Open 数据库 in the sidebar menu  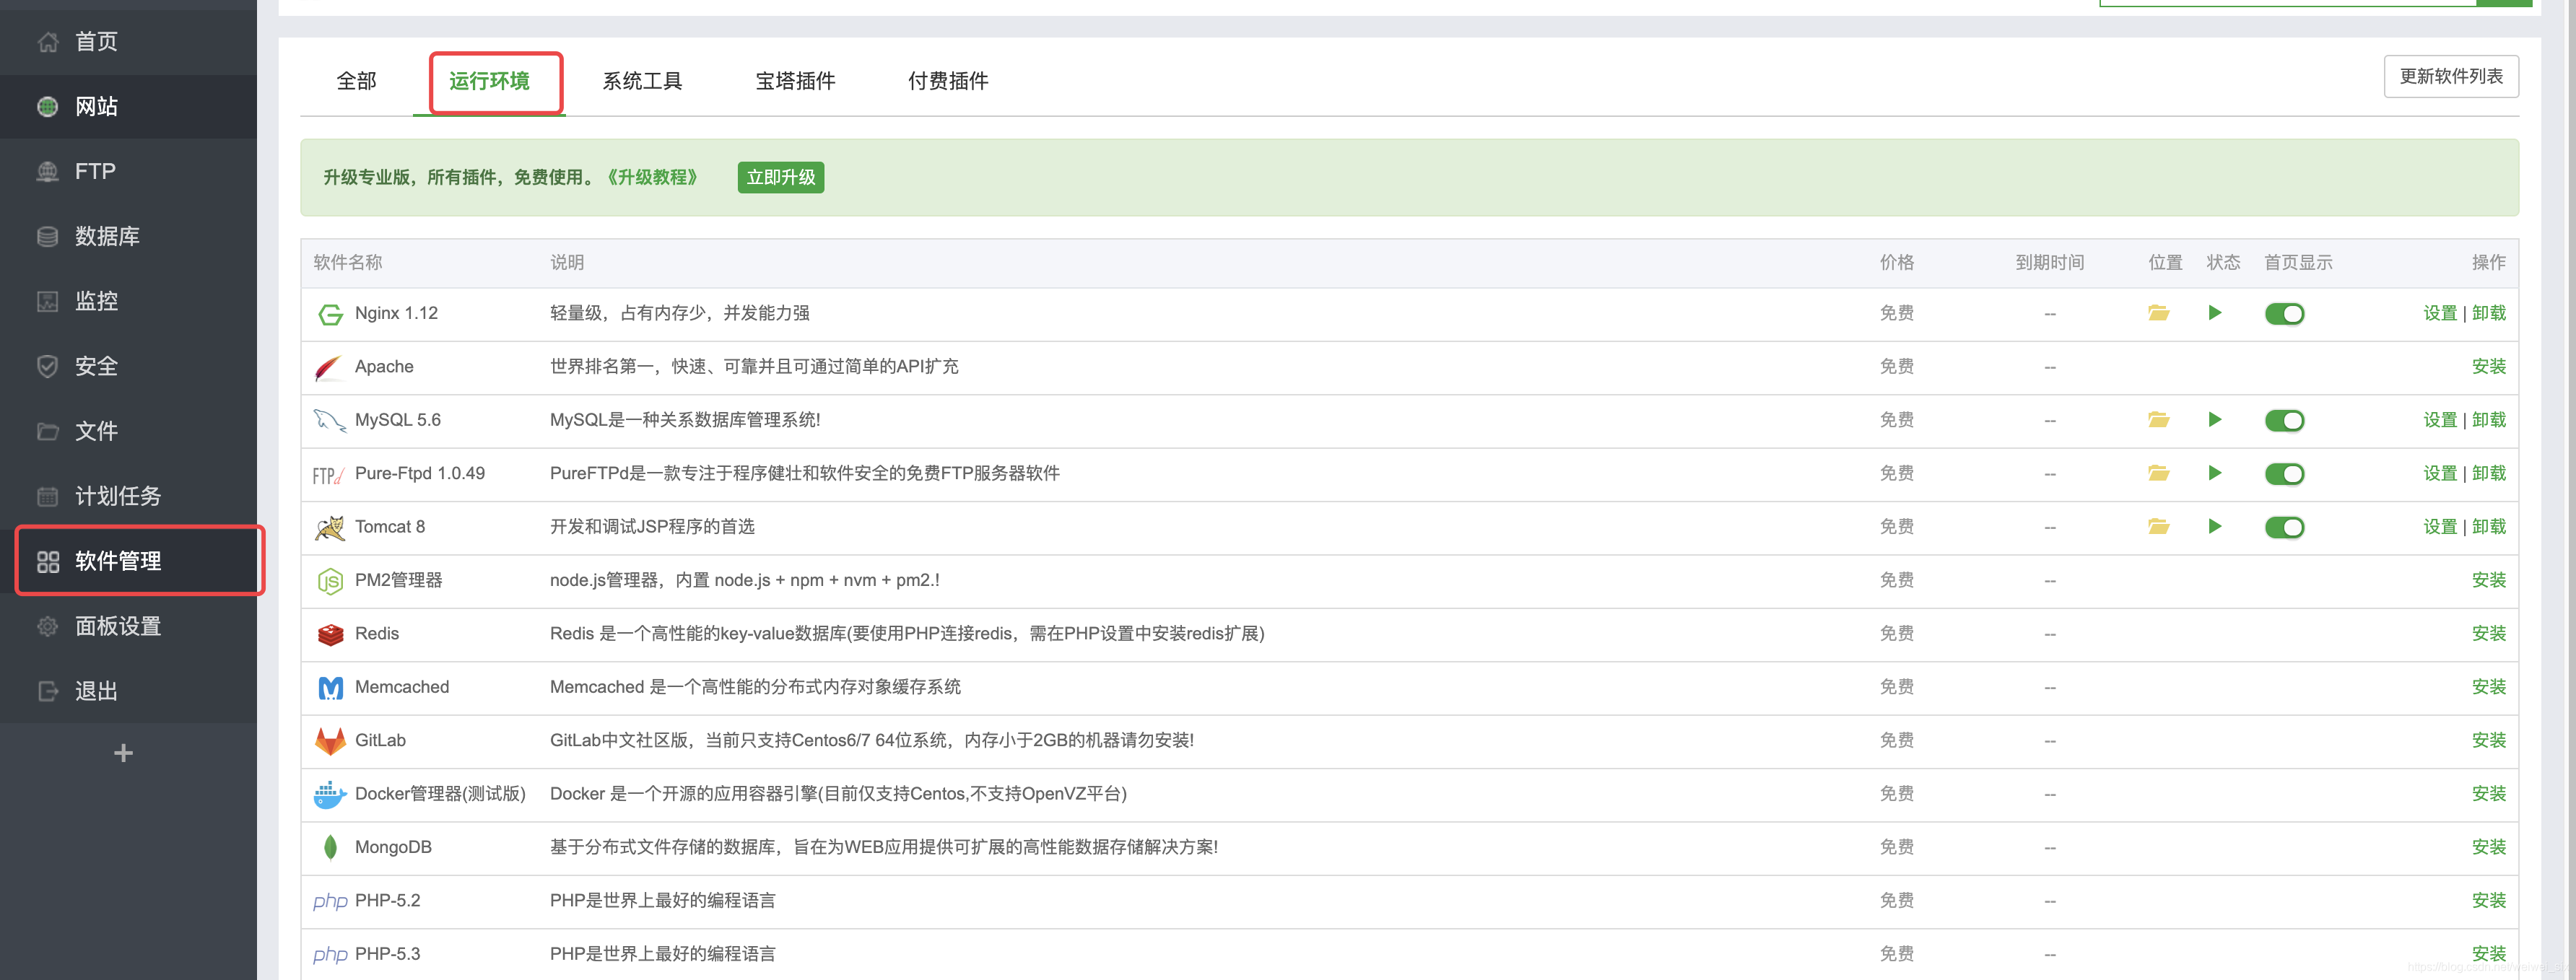click(x=107, y=236)
